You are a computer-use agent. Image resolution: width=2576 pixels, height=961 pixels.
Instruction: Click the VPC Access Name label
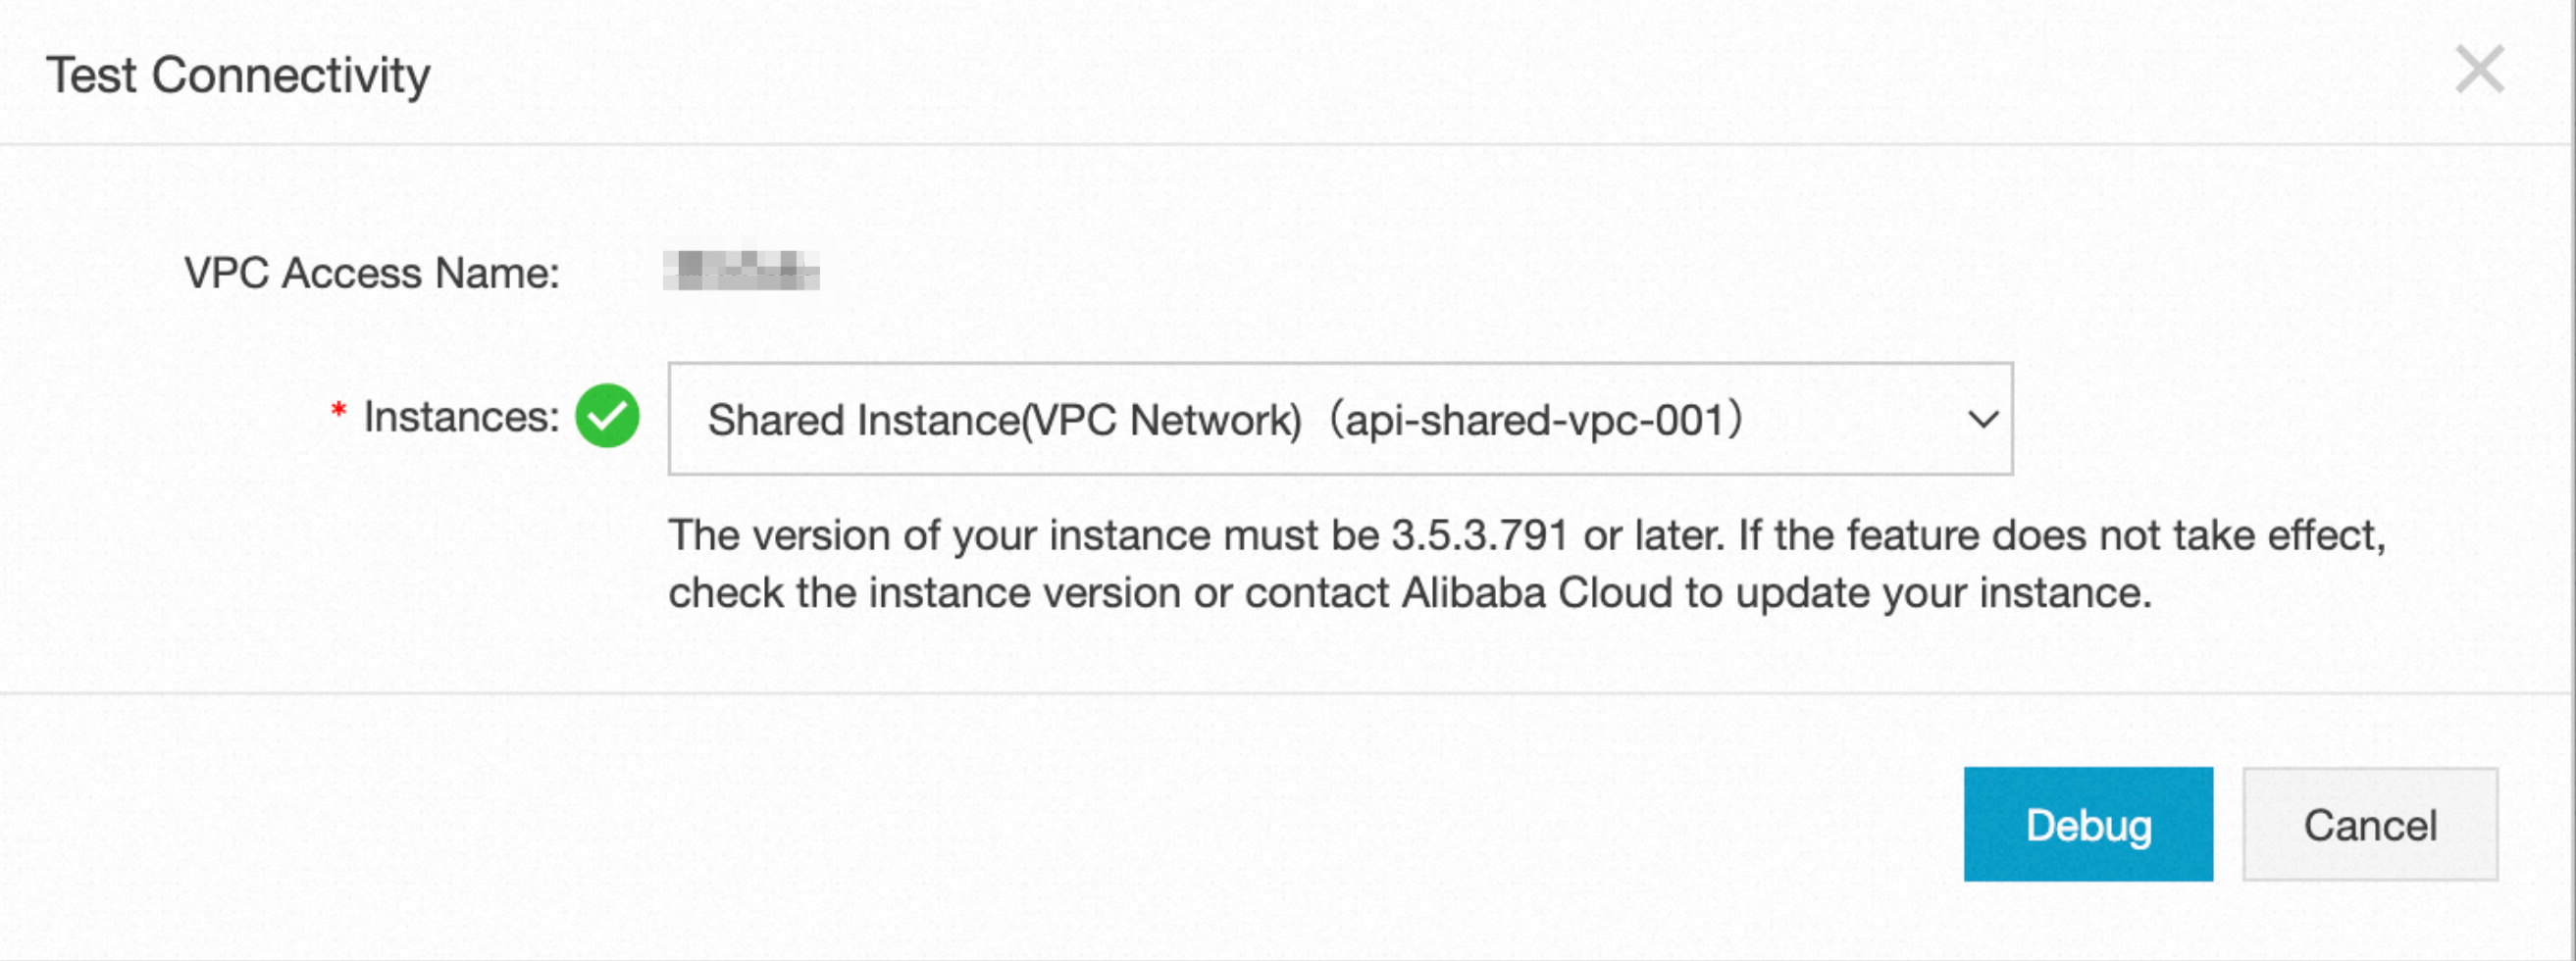372,273
